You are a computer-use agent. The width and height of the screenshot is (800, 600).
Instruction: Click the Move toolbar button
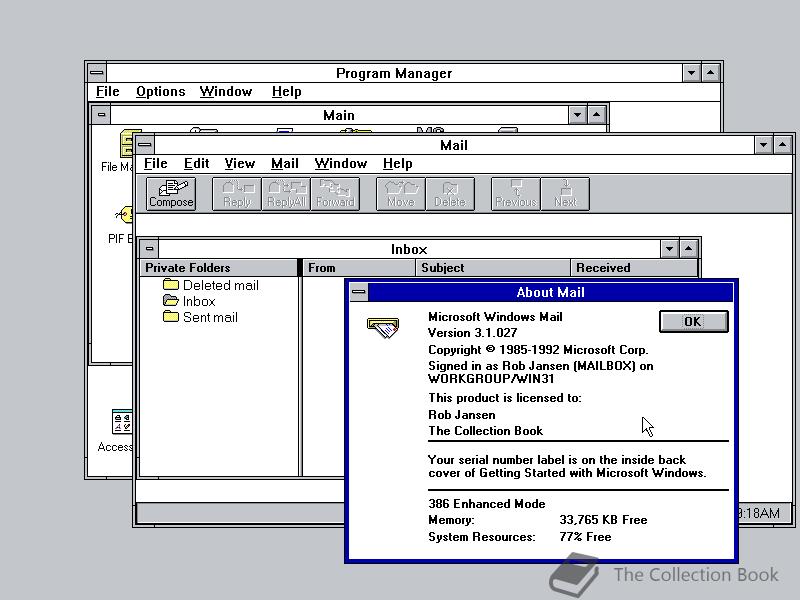coord(401,194)
